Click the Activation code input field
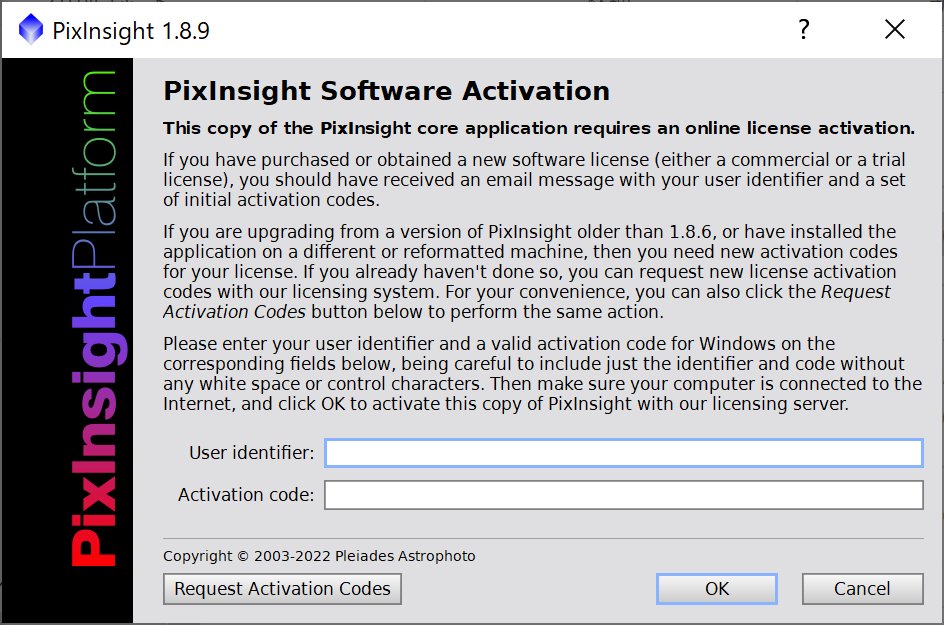Viewport: 944px width, 625px height. tap(624, 495)
